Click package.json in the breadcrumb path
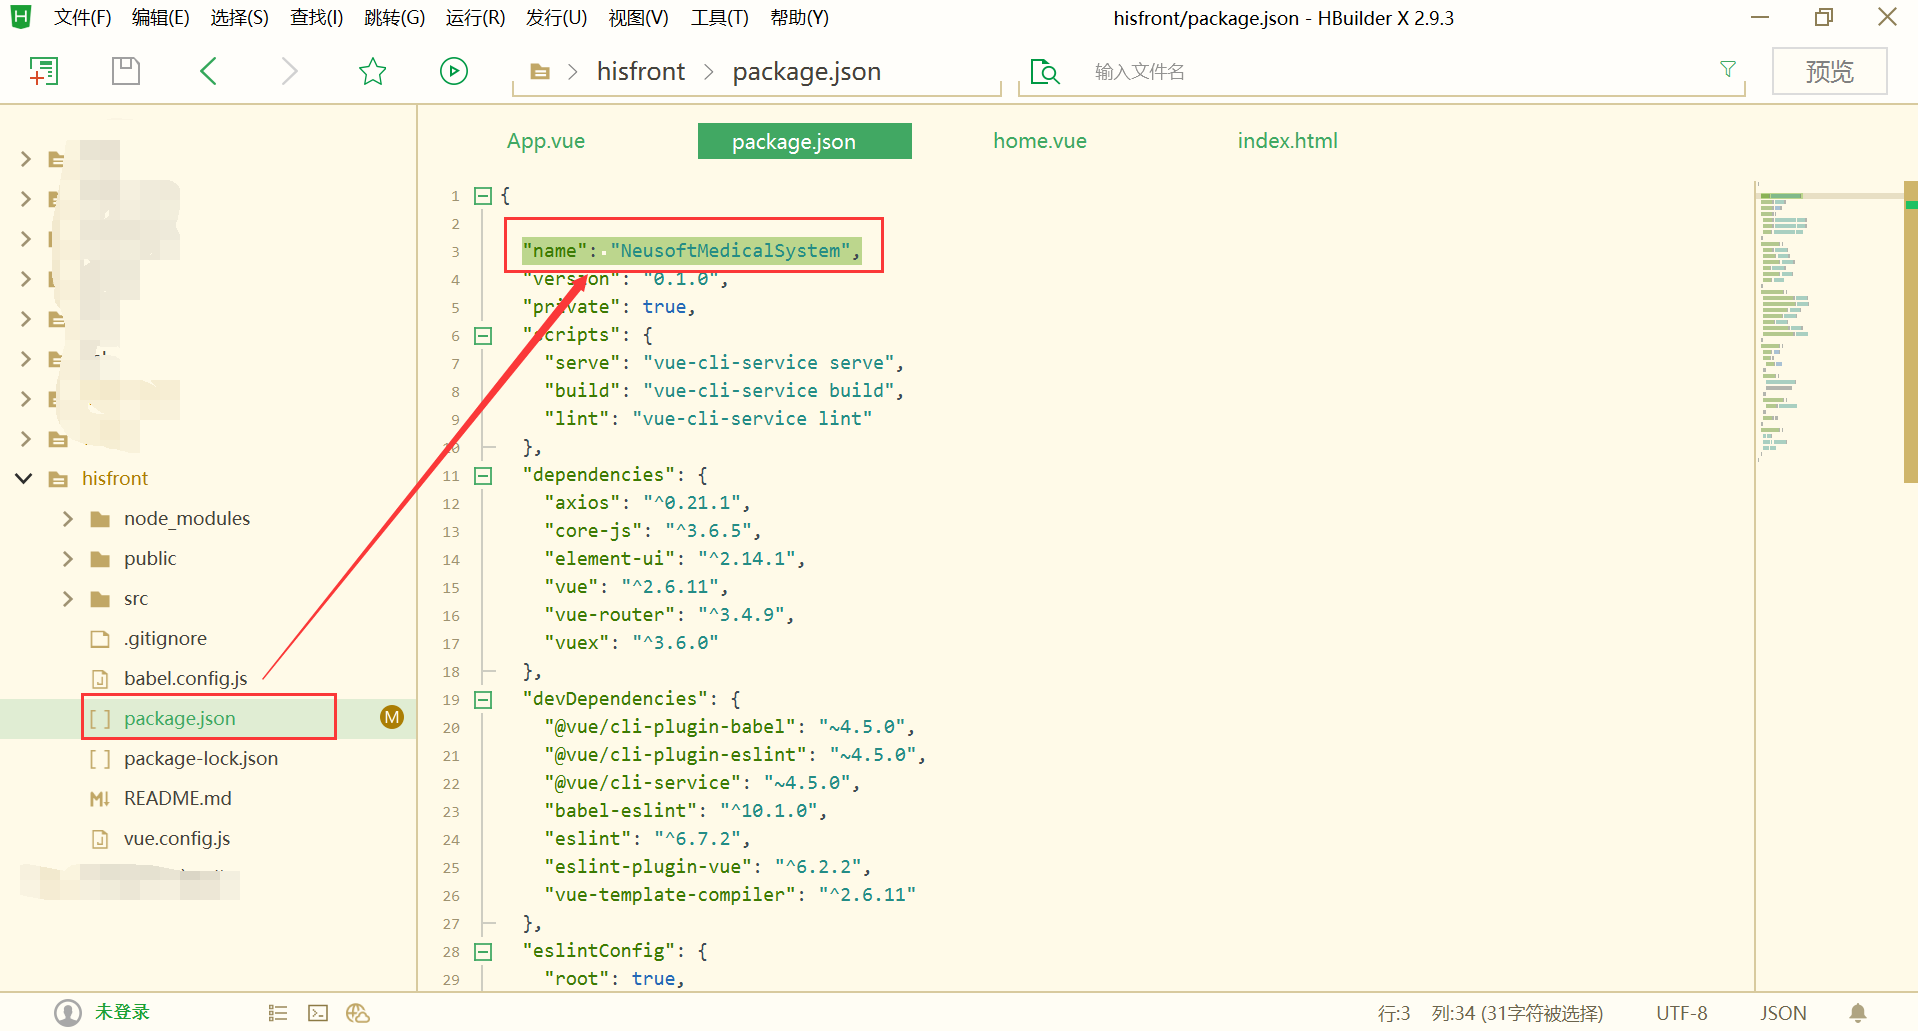 click(x=807, y=72)
